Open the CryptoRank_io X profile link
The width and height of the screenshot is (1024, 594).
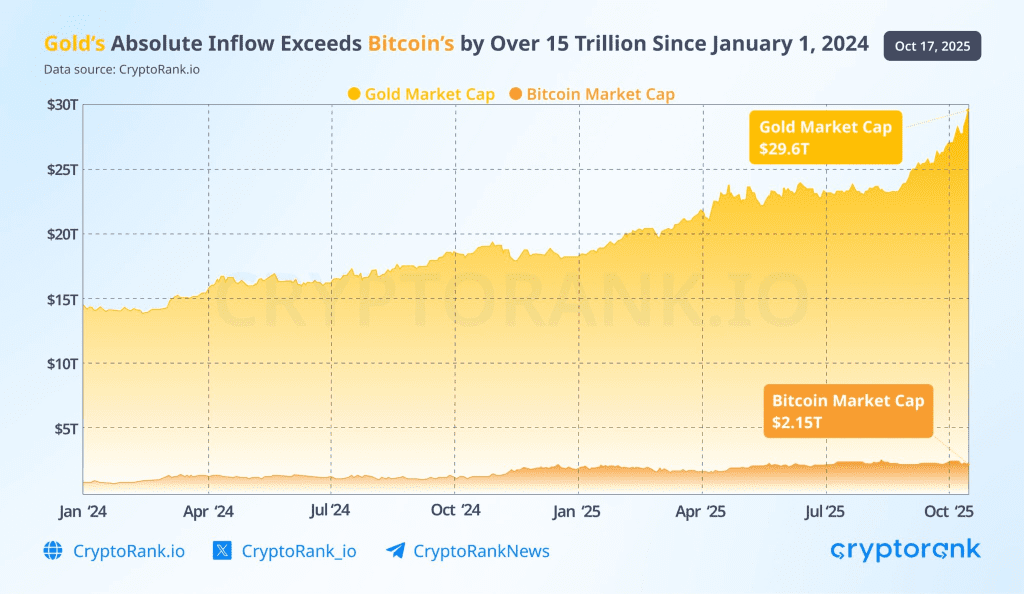pos(299,551)
